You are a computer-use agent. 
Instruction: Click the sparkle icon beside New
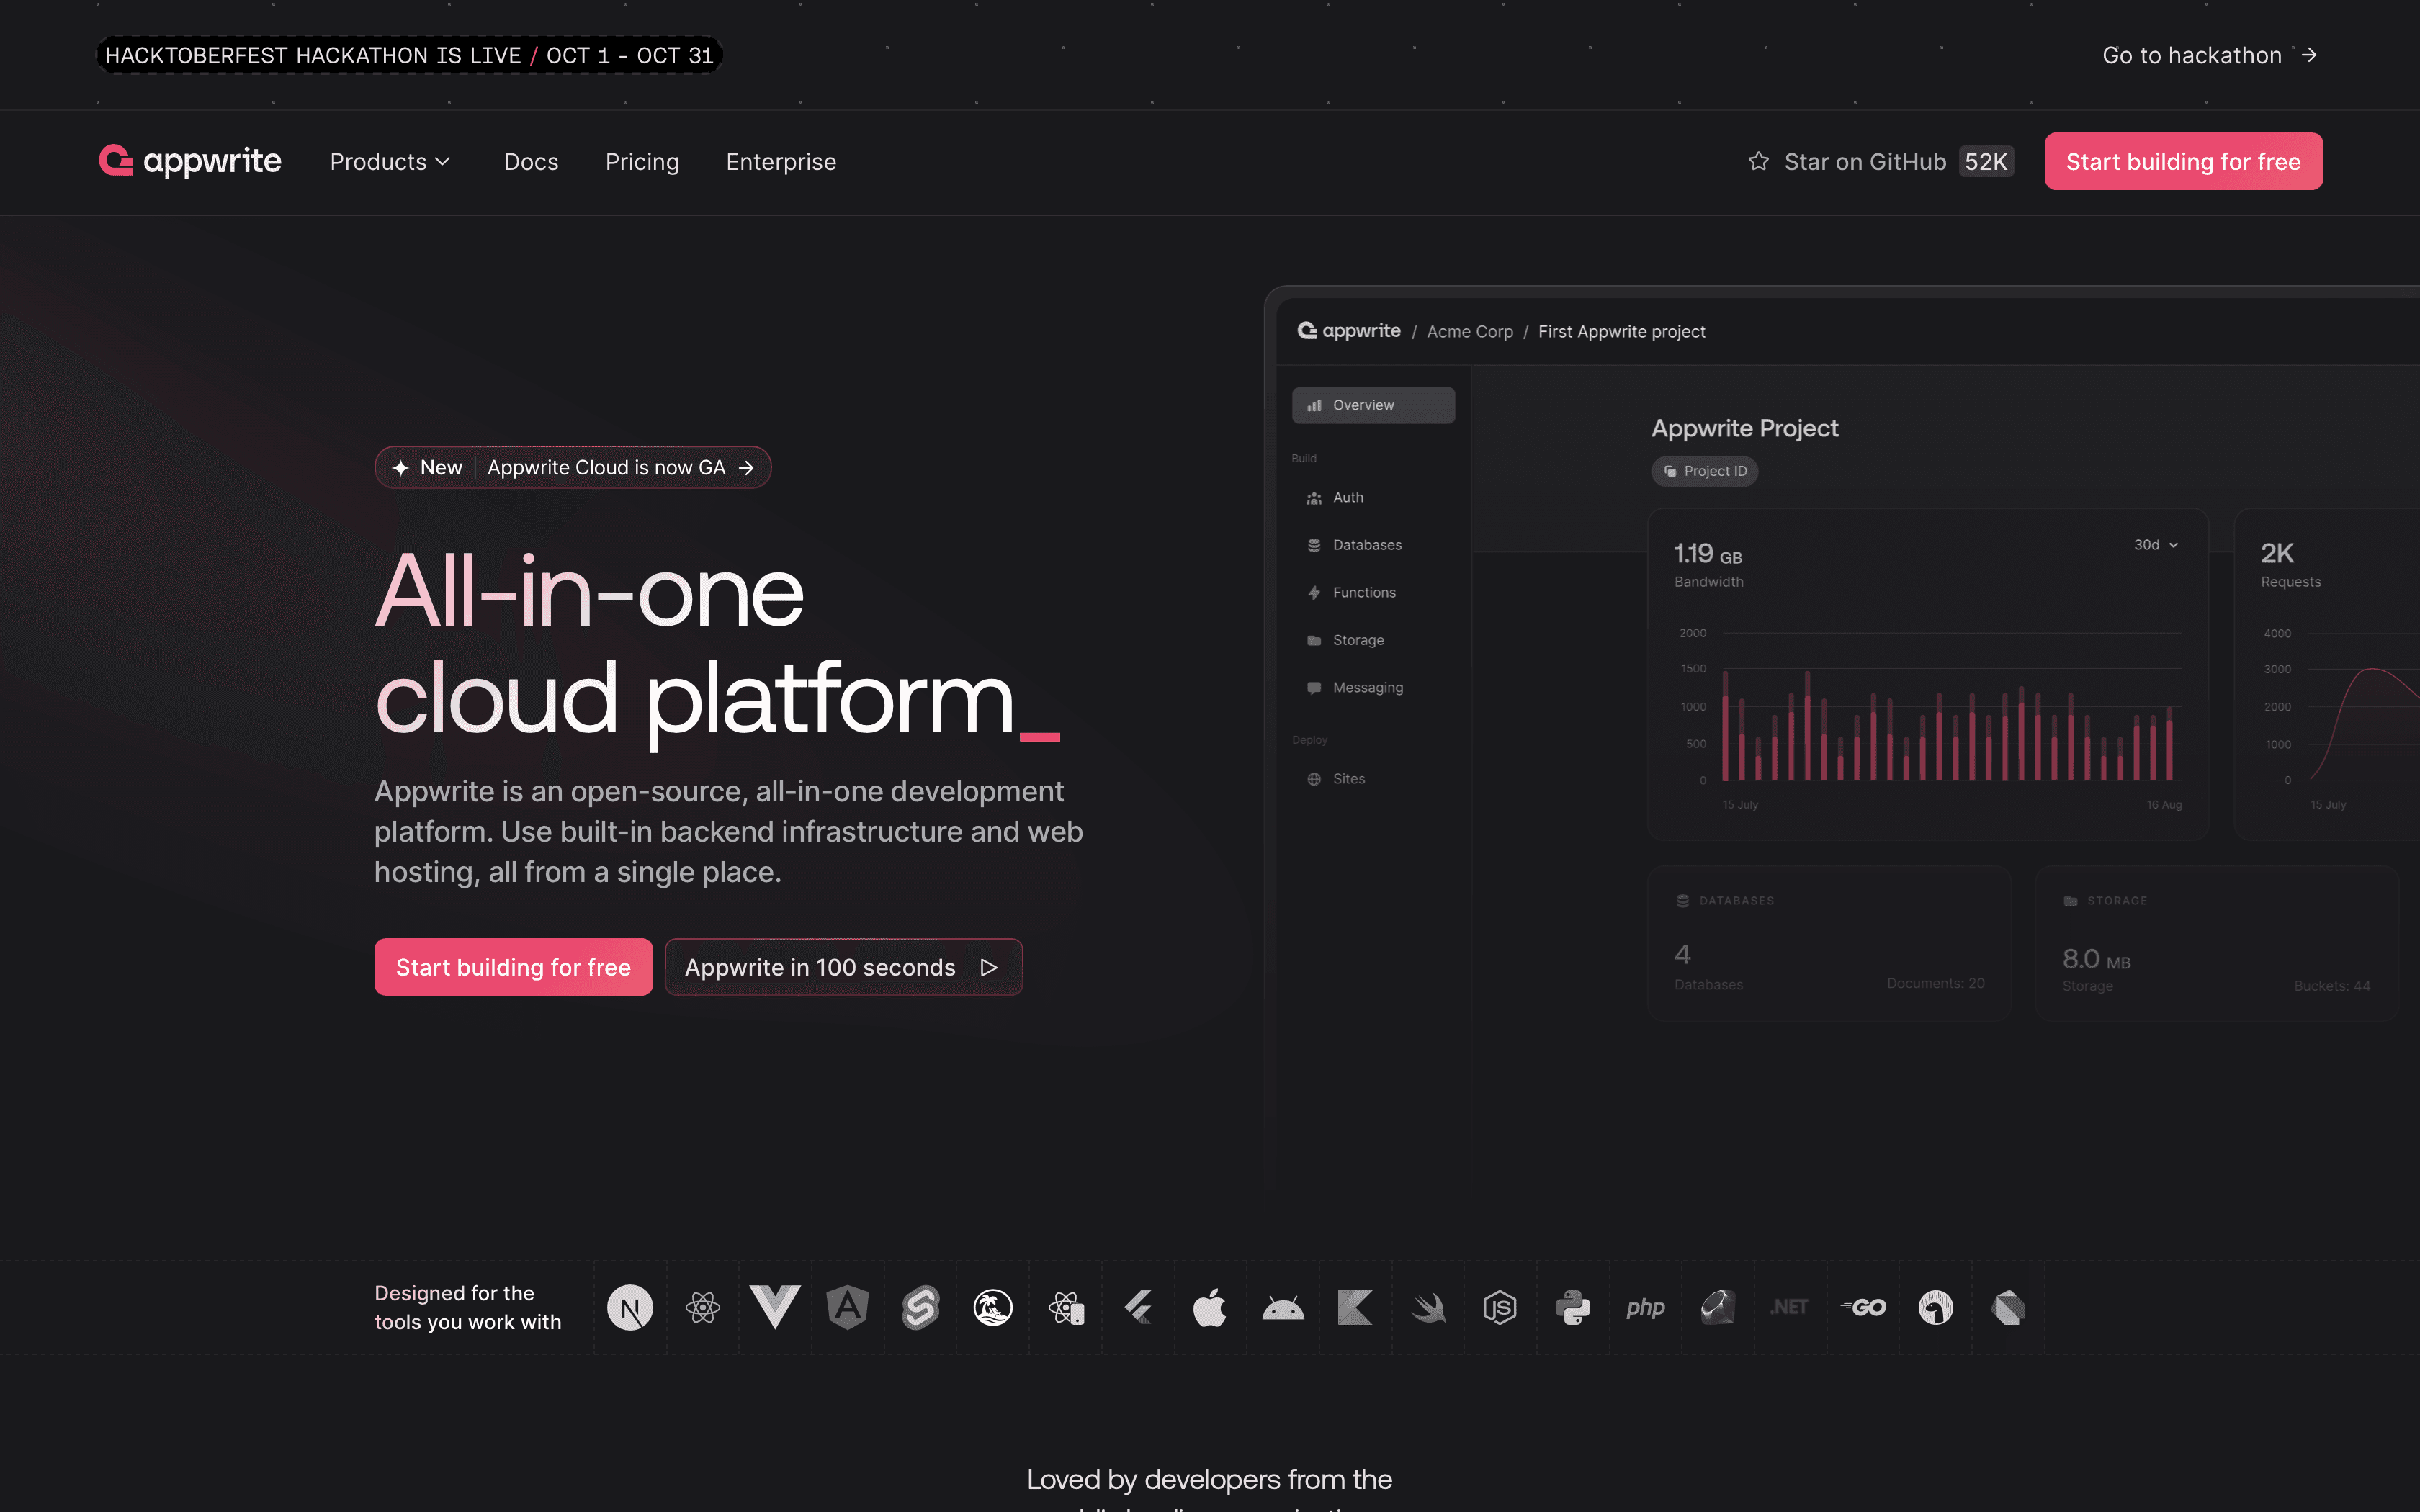(x=401, y=467)
